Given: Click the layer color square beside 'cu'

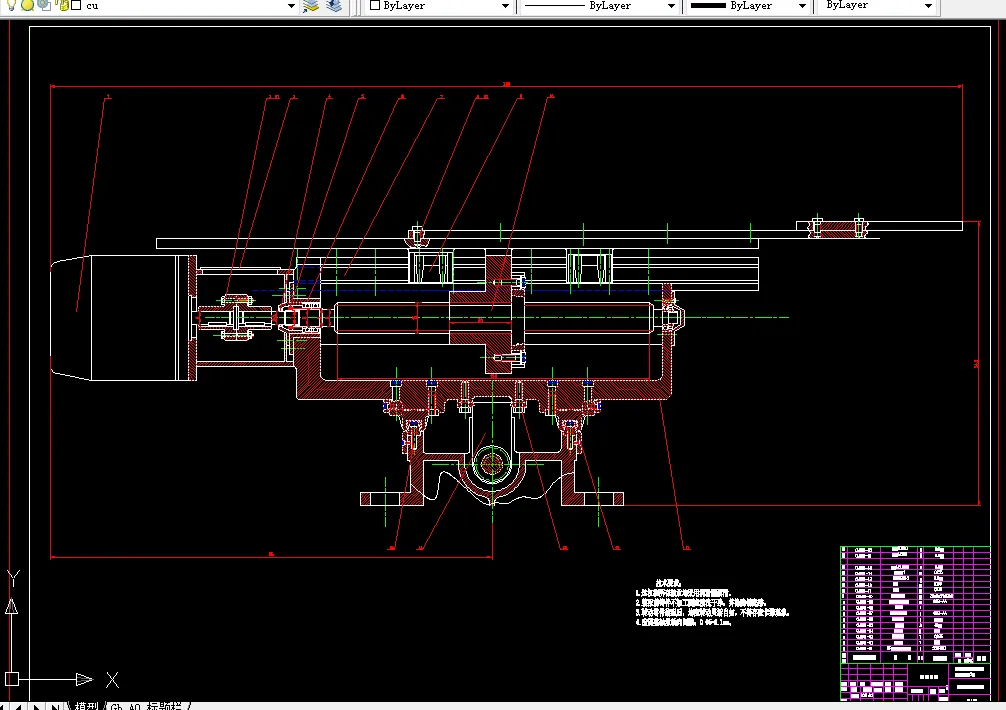Looking at the screenshot, I should point(76,5).
